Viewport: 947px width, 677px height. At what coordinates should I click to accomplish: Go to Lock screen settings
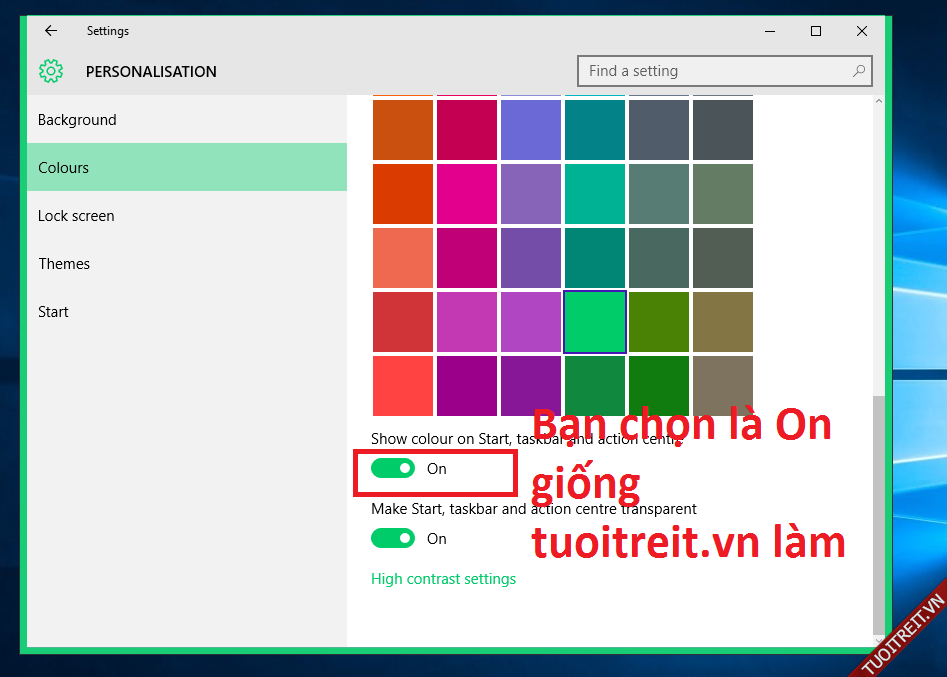tap(76, 216)
